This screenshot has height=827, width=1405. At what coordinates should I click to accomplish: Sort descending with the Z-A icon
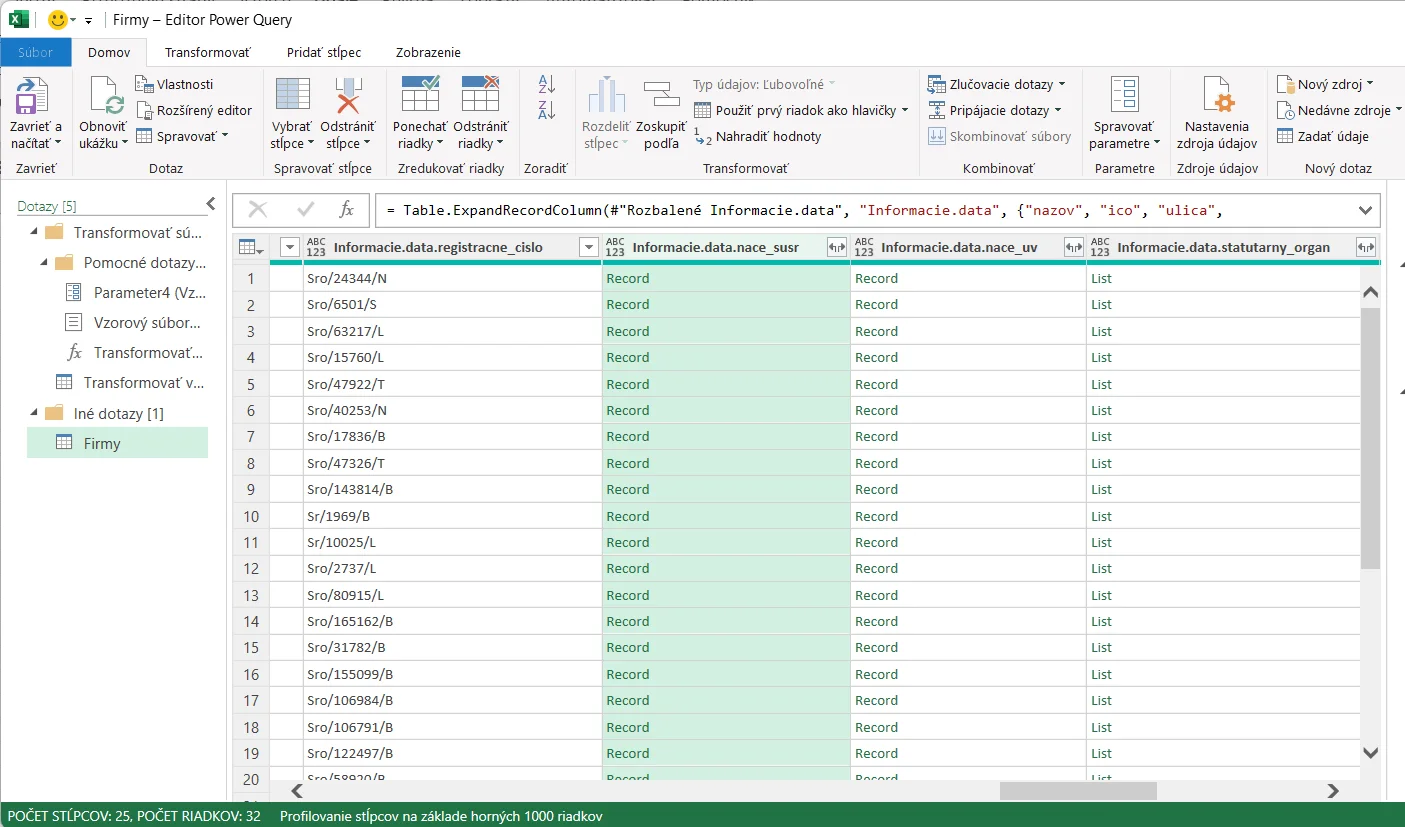click(x=546, y=110)
